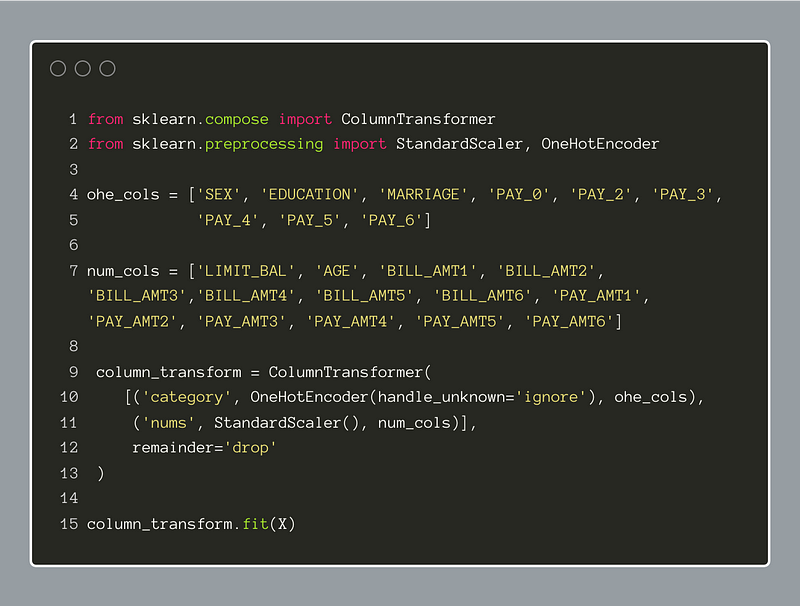The image size is (800, 606).
Task: Click 'num_cols)' on line 11
Action: pyautogui.click(x=419, y=423)
